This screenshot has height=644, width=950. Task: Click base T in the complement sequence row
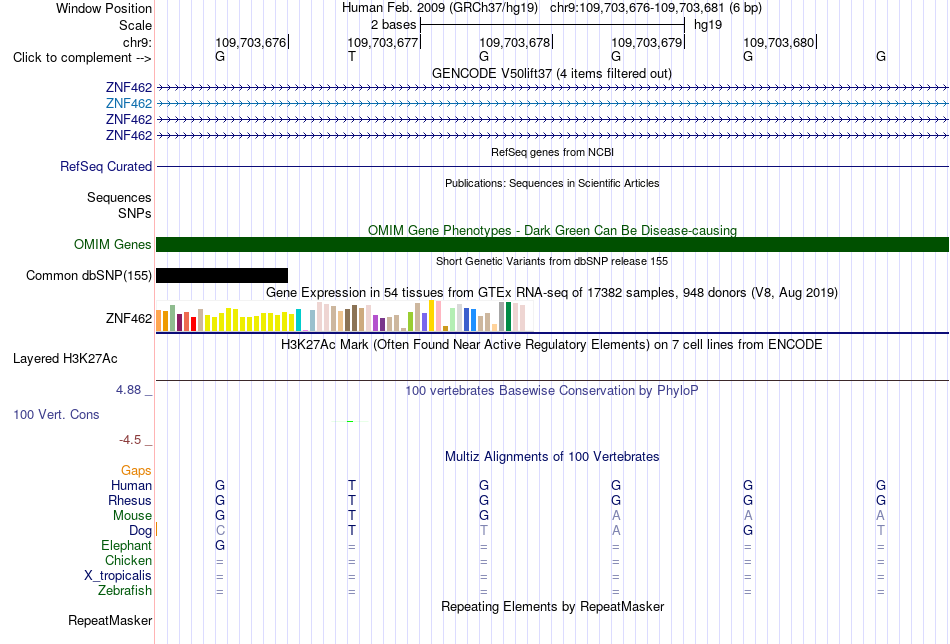pos(351,56)
